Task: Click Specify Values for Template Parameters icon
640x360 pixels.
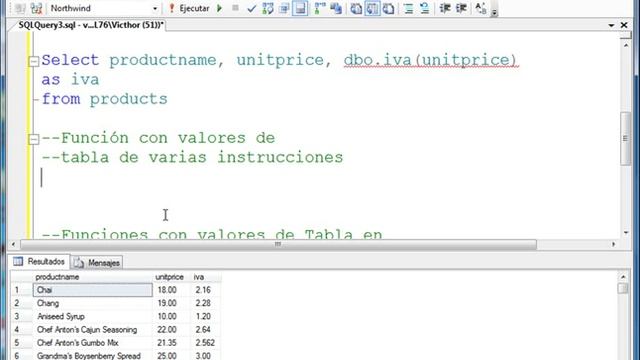Action: click(x=481, y=8)
